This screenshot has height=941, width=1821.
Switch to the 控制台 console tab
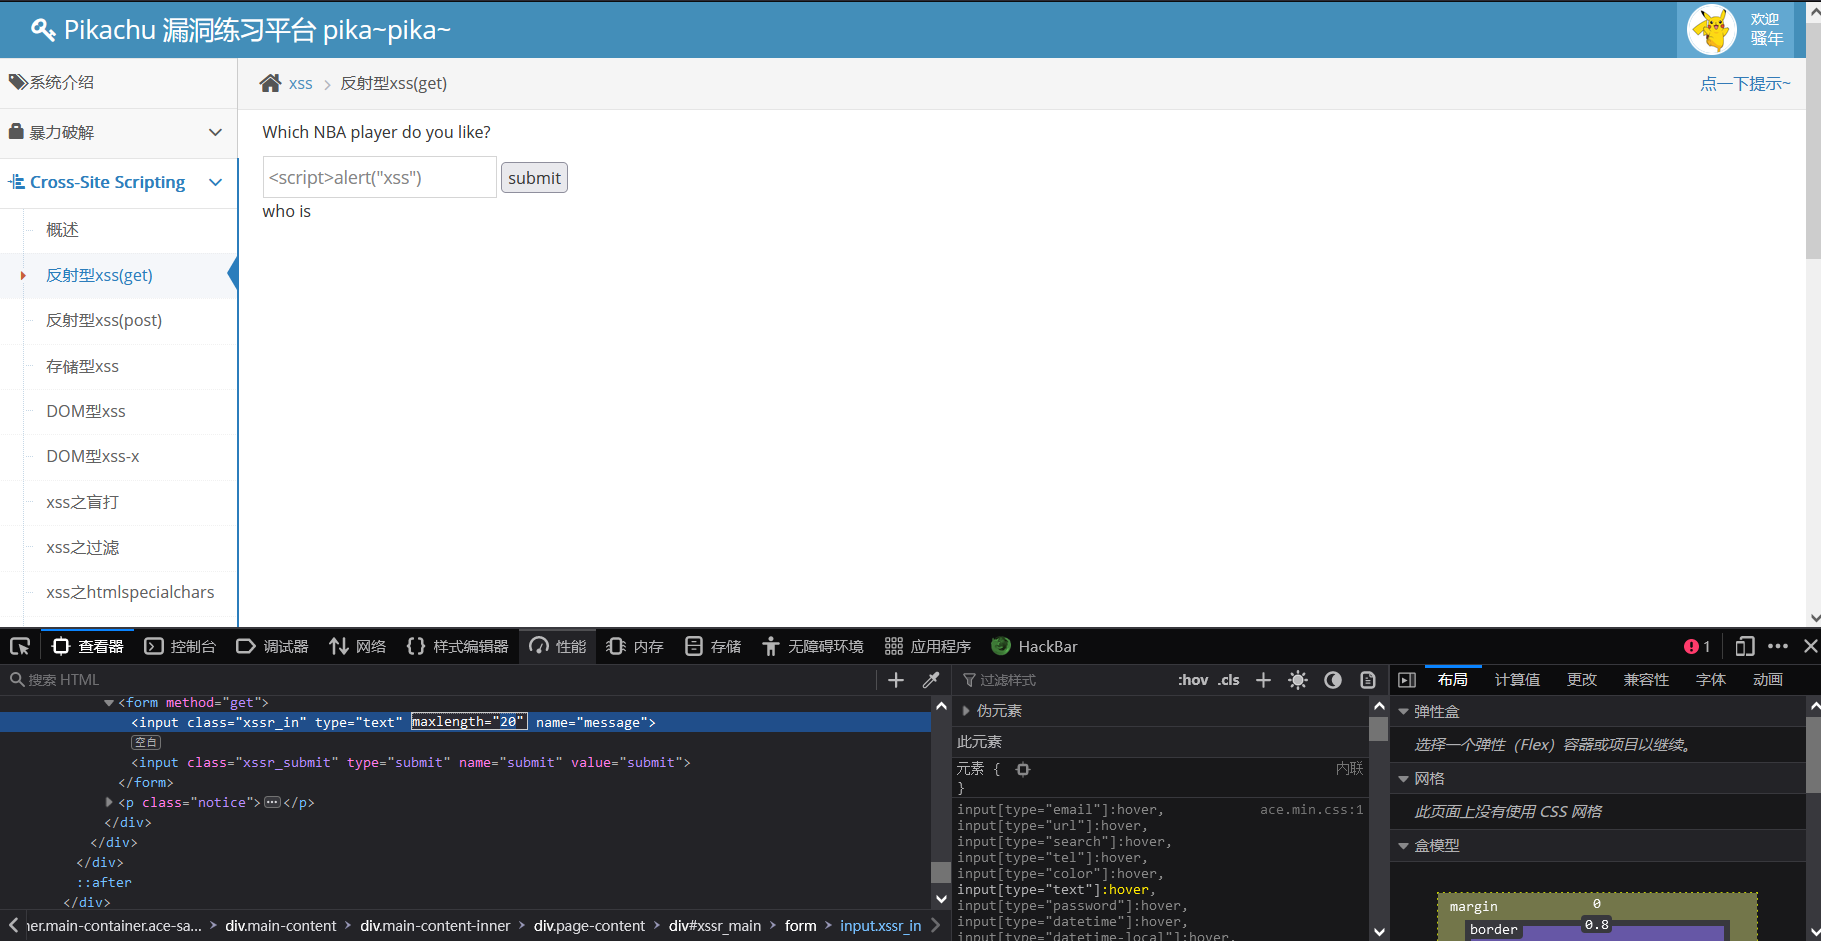point(180,646)
